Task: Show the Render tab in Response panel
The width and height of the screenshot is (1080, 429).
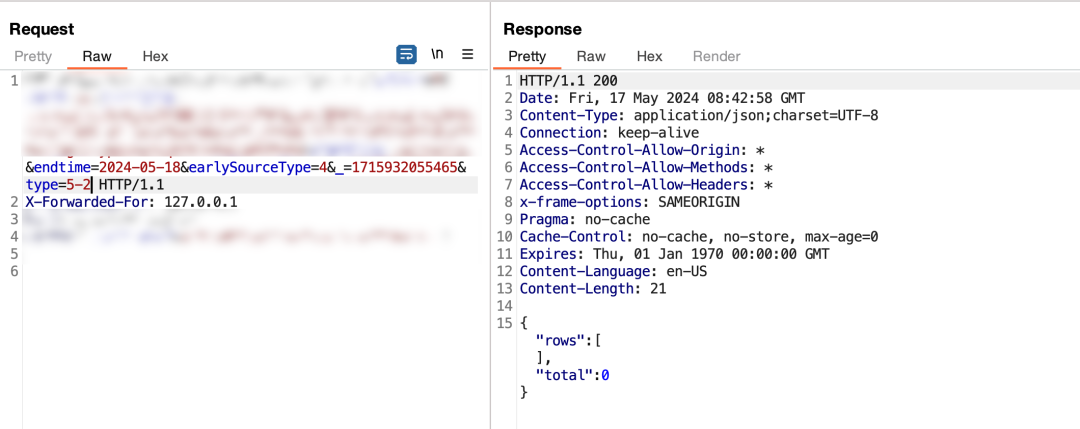Action: [x=716, y=57]
